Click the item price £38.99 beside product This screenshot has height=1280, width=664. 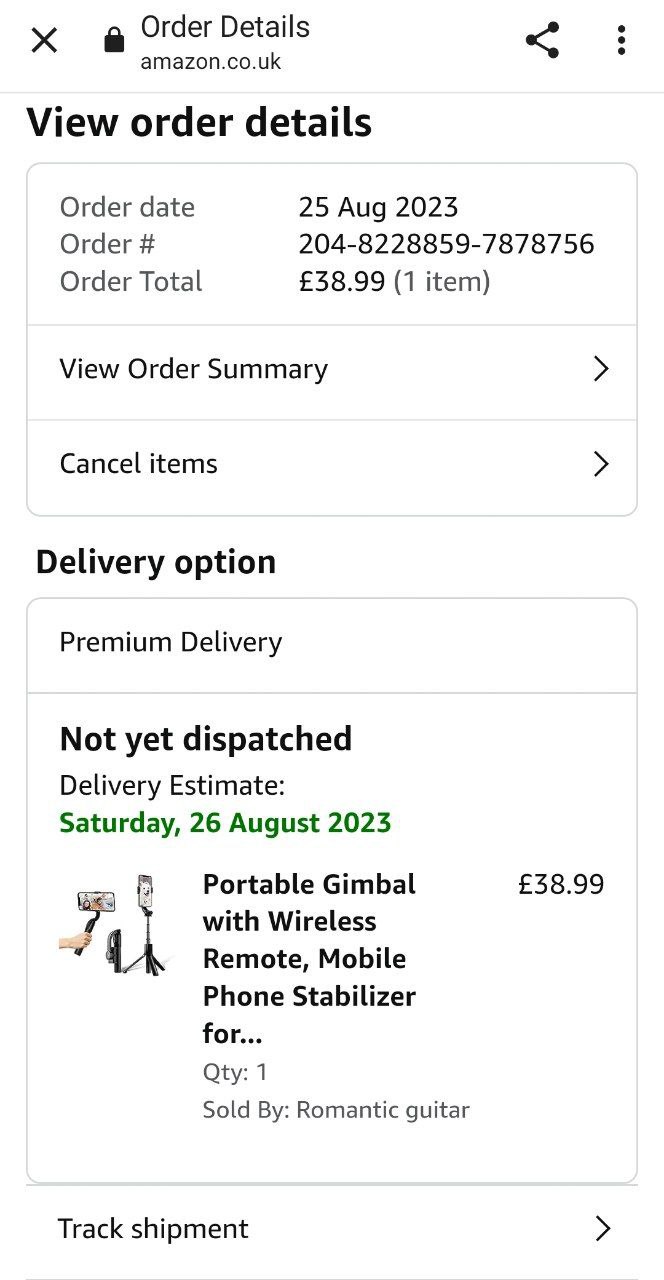(x=561, y=884)
